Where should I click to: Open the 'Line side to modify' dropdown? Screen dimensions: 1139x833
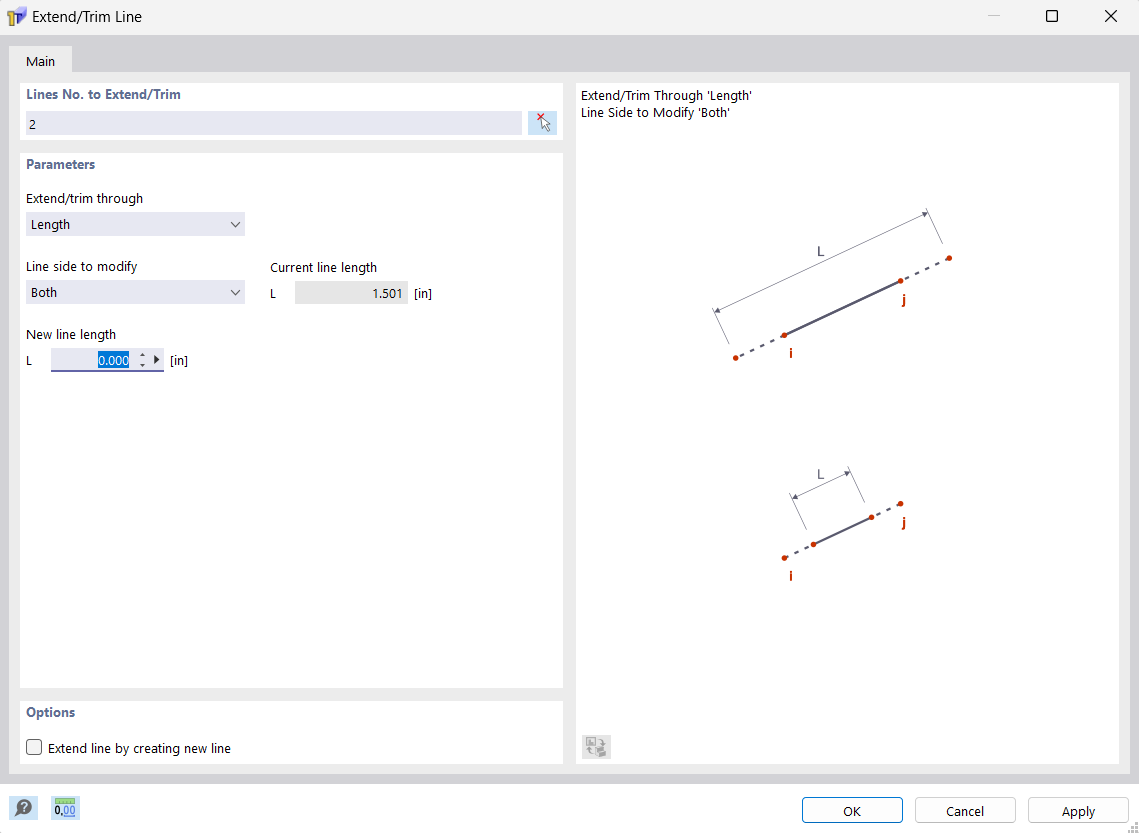coord(135,292)
